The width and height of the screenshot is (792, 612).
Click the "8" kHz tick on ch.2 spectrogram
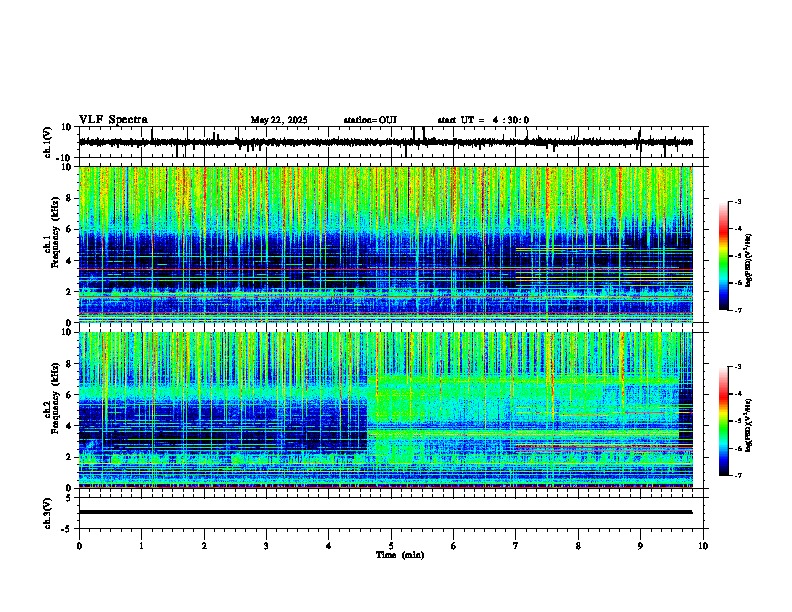coord(70,364)
